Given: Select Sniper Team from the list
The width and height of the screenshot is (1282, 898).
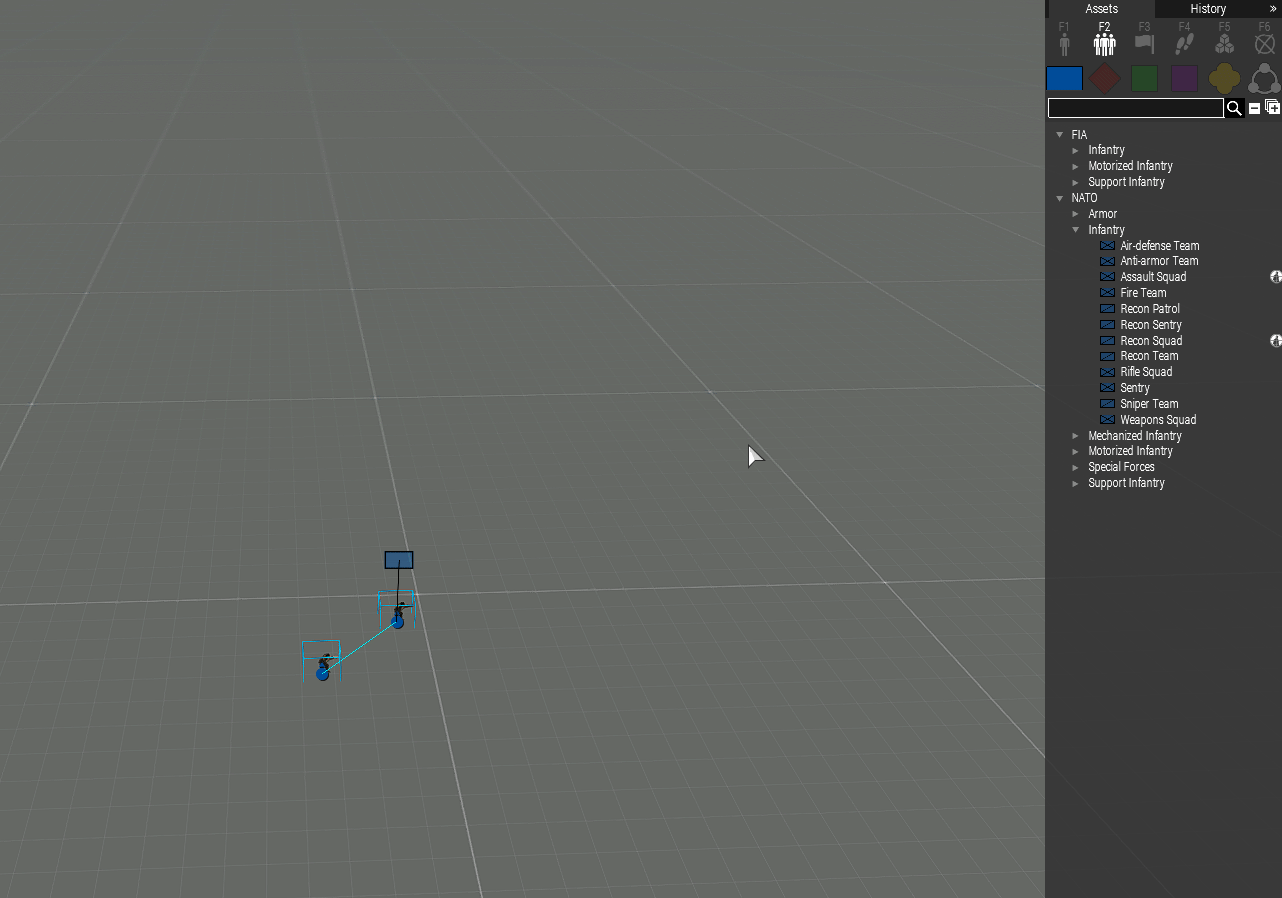Looking at the screenshot, I should [1148, 404].
